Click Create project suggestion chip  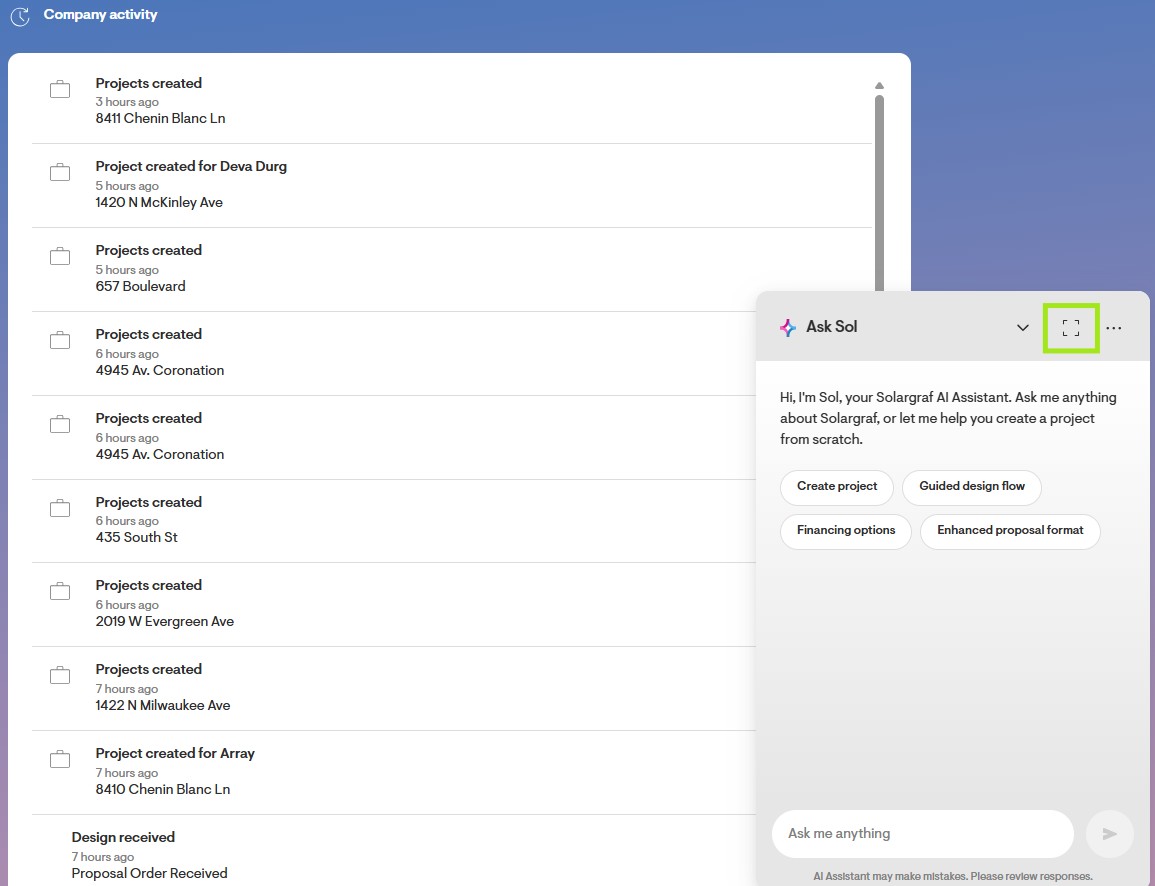pyautogui.click(x=837, y=487)
